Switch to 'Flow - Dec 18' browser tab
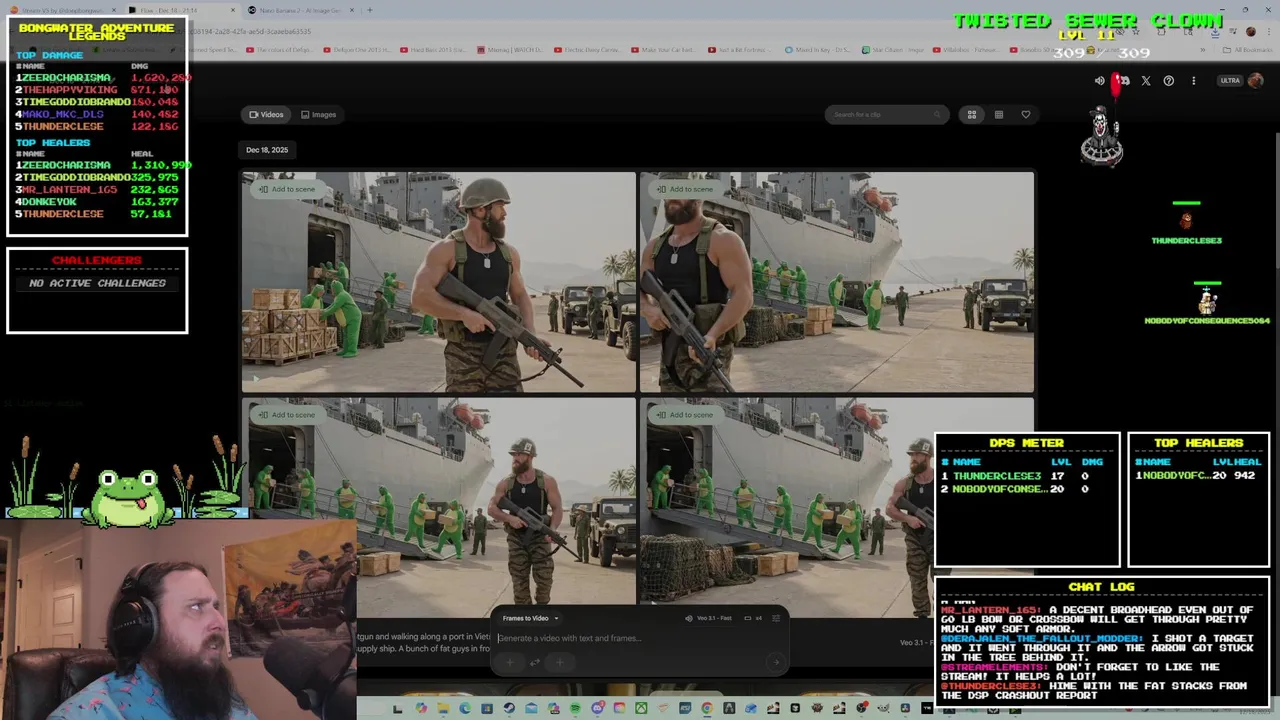Screen dimensions: 1280x720 click(180, 10)
